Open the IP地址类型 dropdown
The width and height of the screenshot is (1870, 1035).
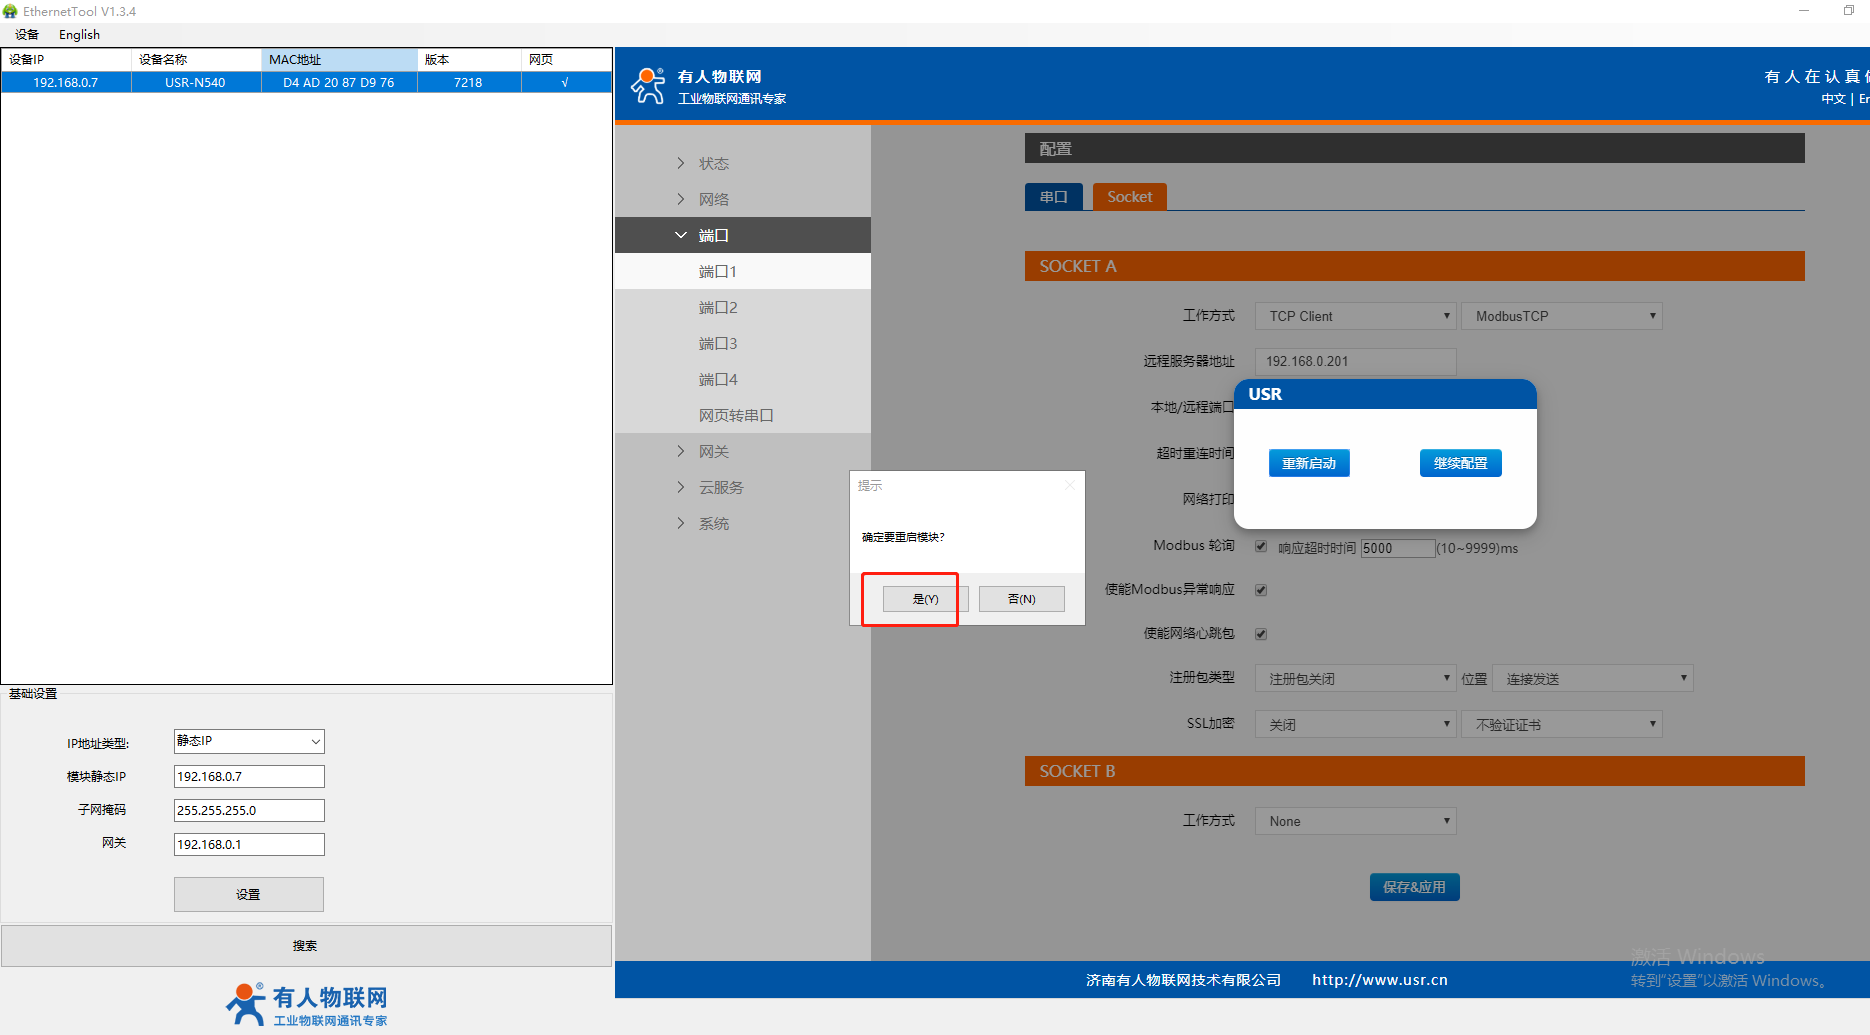point(249,741)
